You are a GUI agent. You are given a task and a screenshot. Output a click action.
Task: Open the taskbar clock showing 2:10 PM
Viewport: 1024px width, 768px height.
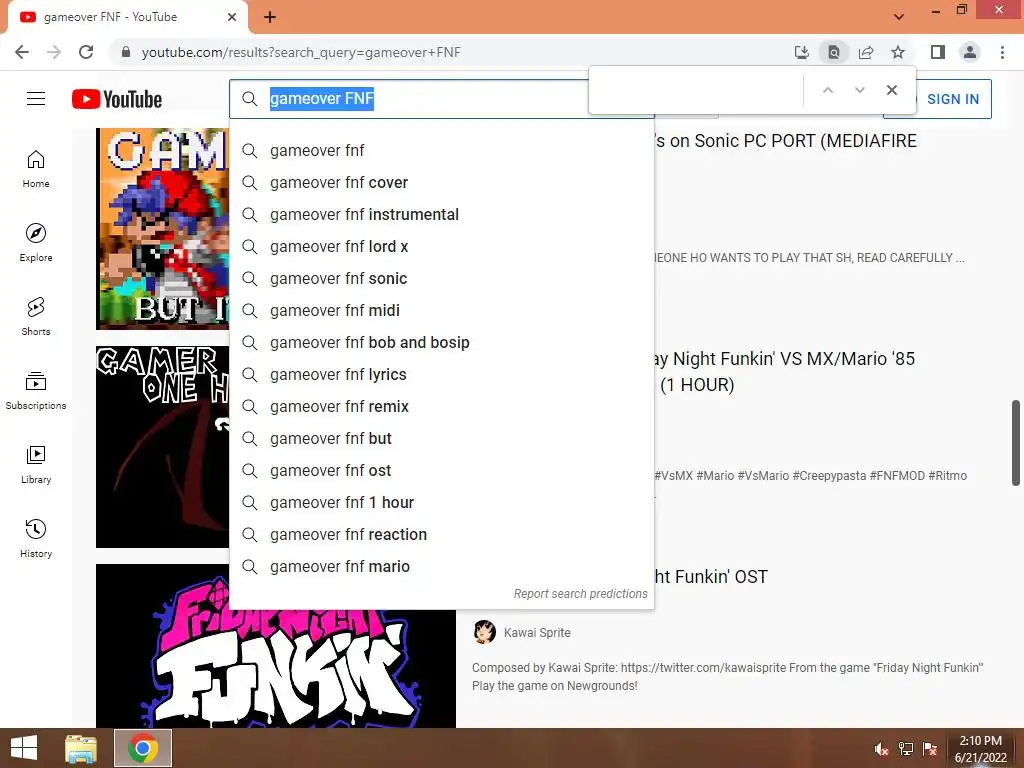[x=980, y=749]
